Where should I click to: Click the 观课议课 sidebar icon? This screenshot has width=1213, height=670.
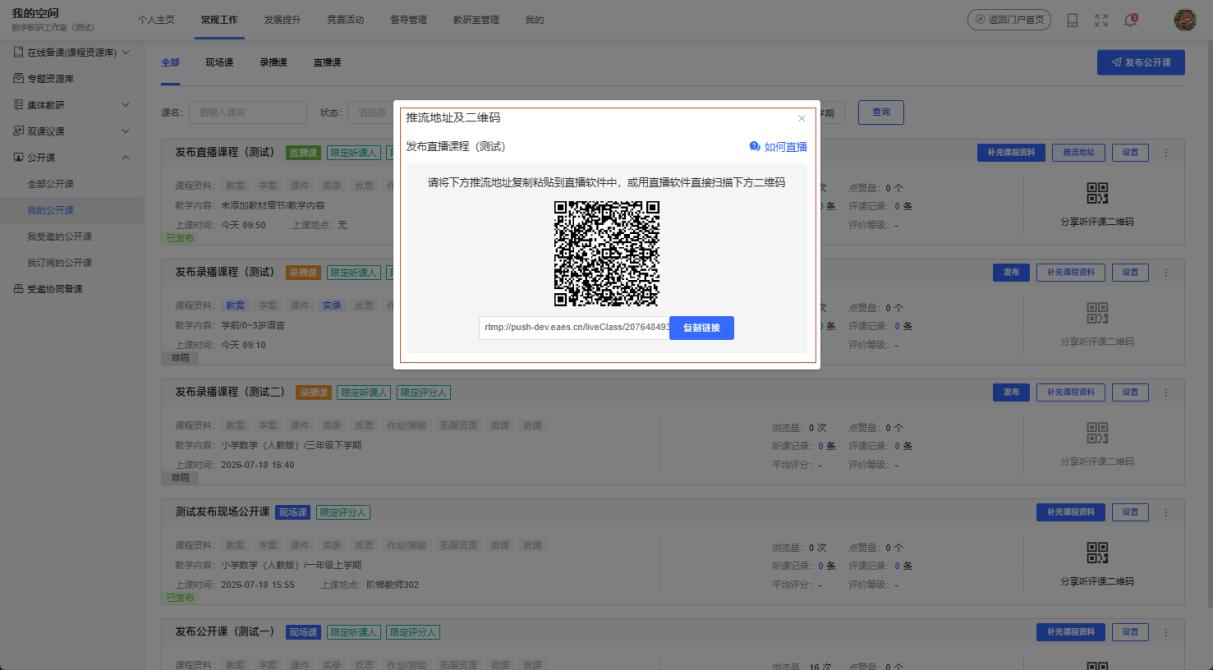pos(18,131)
